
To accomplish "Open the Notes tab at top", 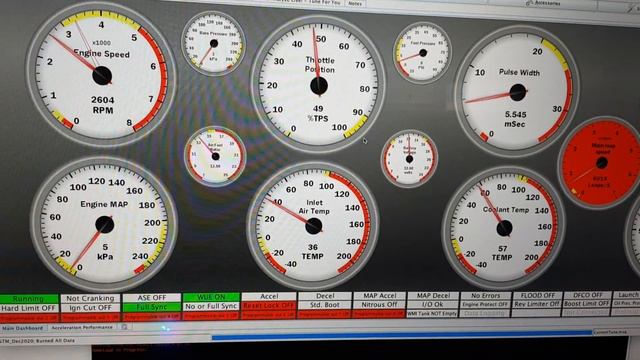I will click(355, 3).
